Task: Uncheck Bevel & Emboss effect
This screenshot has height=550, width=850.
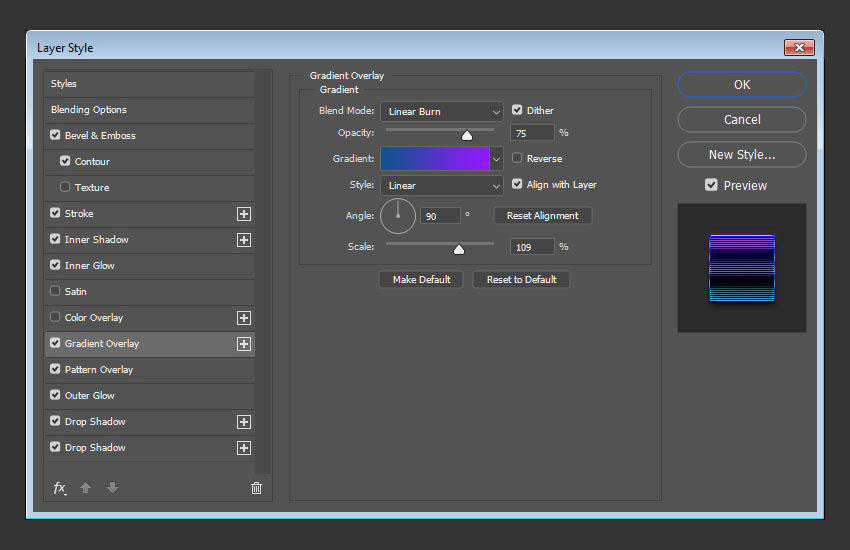Action: pyautogui.click(x=55, y=134)
